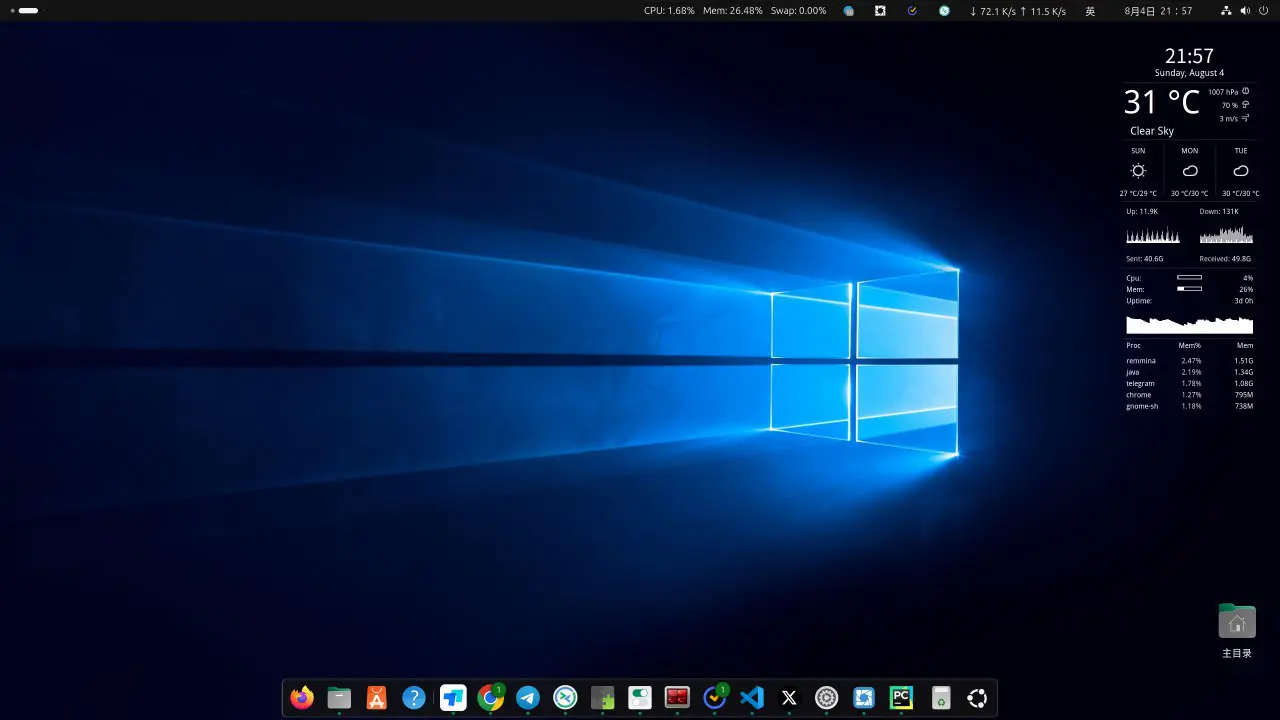Open Visual Studio Code in dock
Screen dimensions: 1280x720
[x=752, y=698]
